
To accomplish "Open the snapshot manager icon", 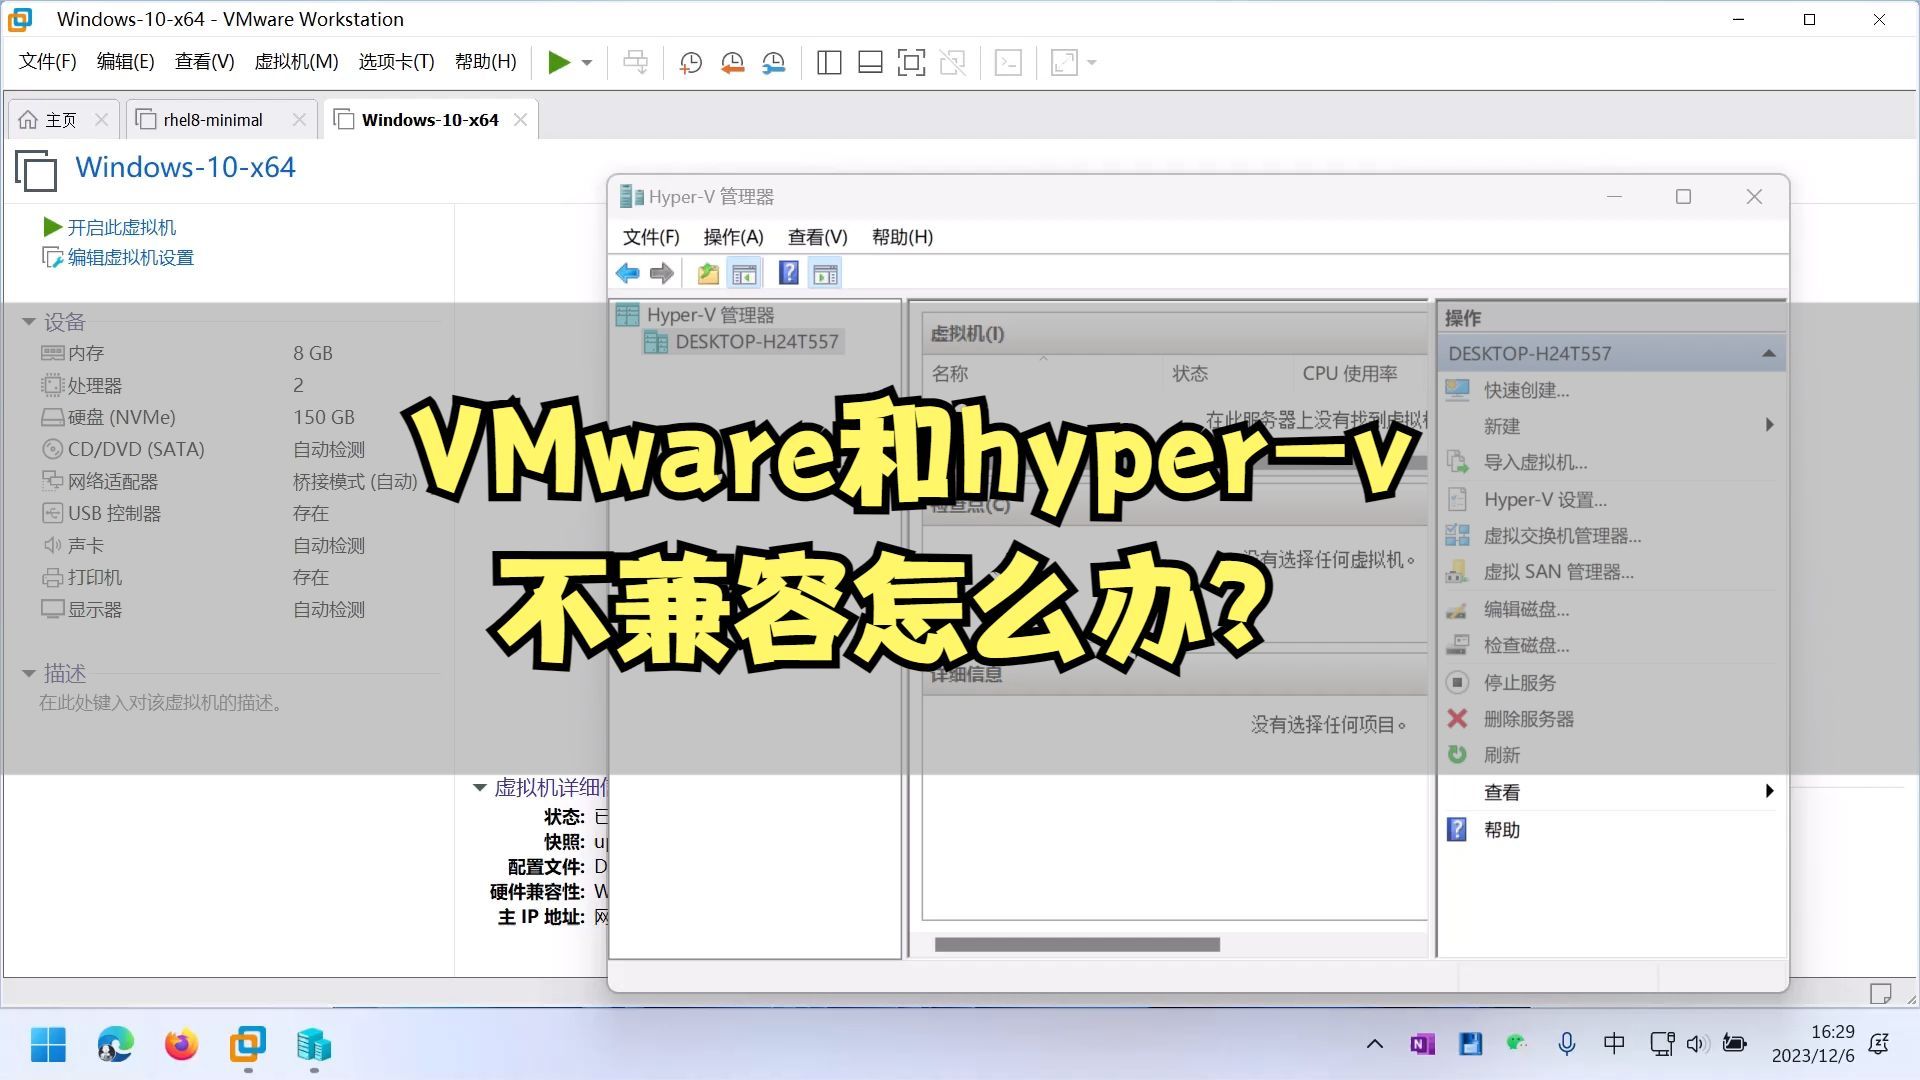I will coord(774,63).
